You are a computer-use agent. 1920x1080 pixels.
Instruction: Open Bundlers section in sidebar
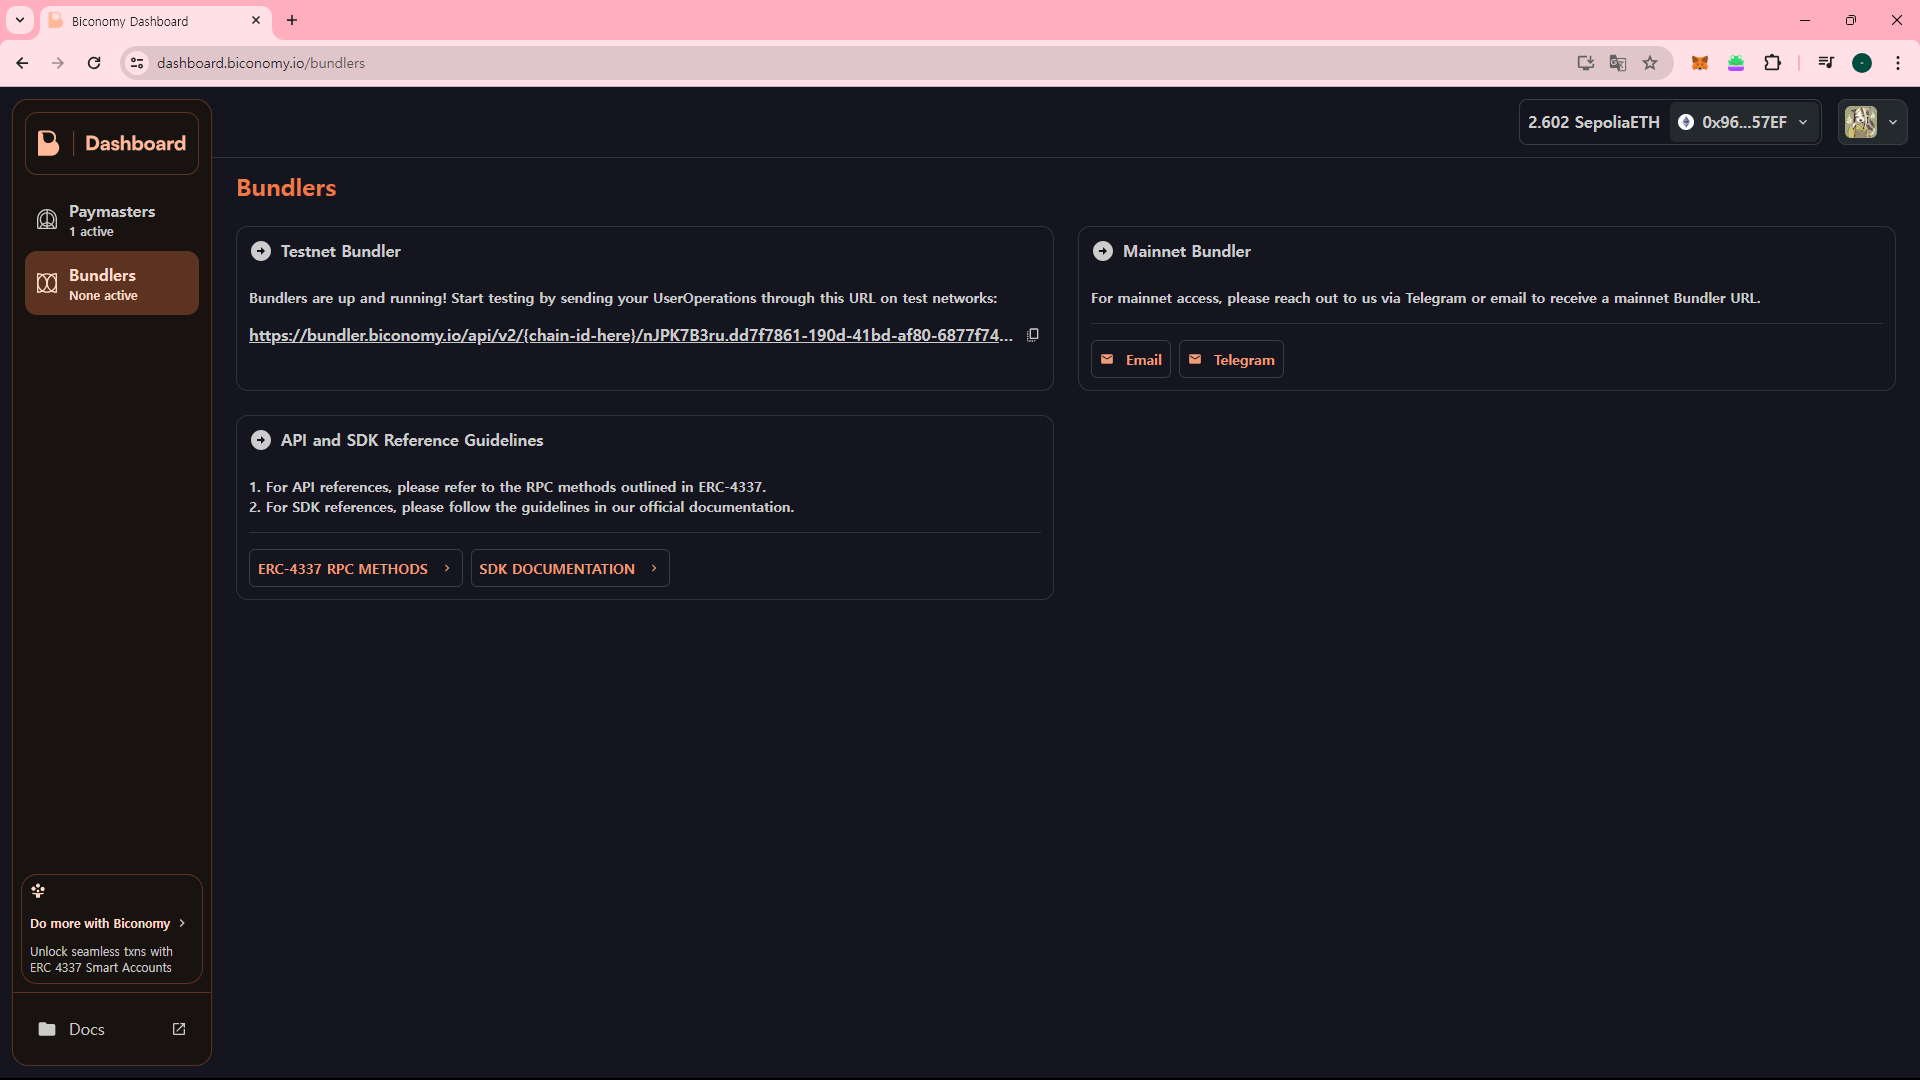click(112, 283)
